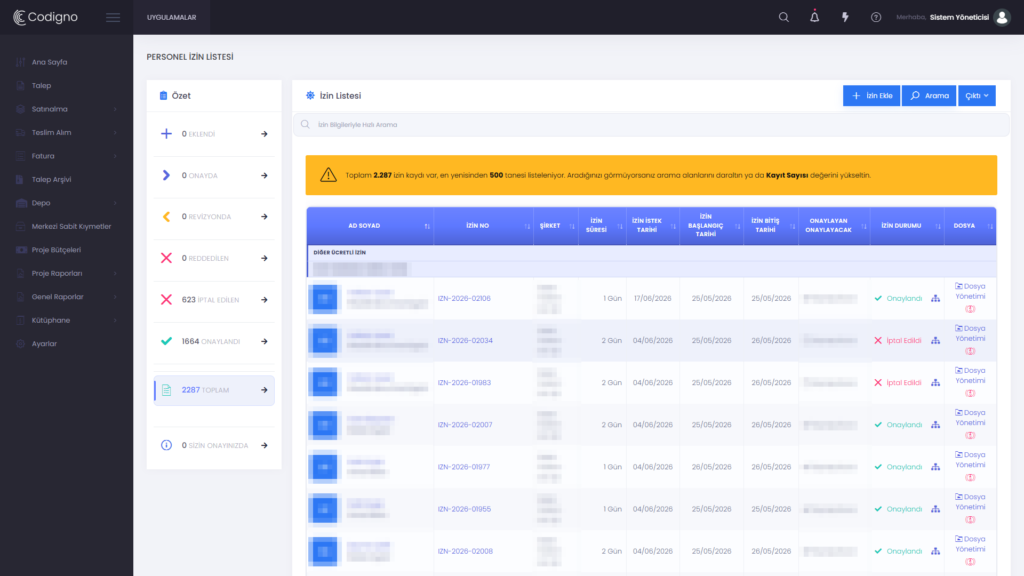Screen dimensions: 1024x576
Task: Open the search icon in top bar
Action: pyautogui.click(x=784, y=18)
